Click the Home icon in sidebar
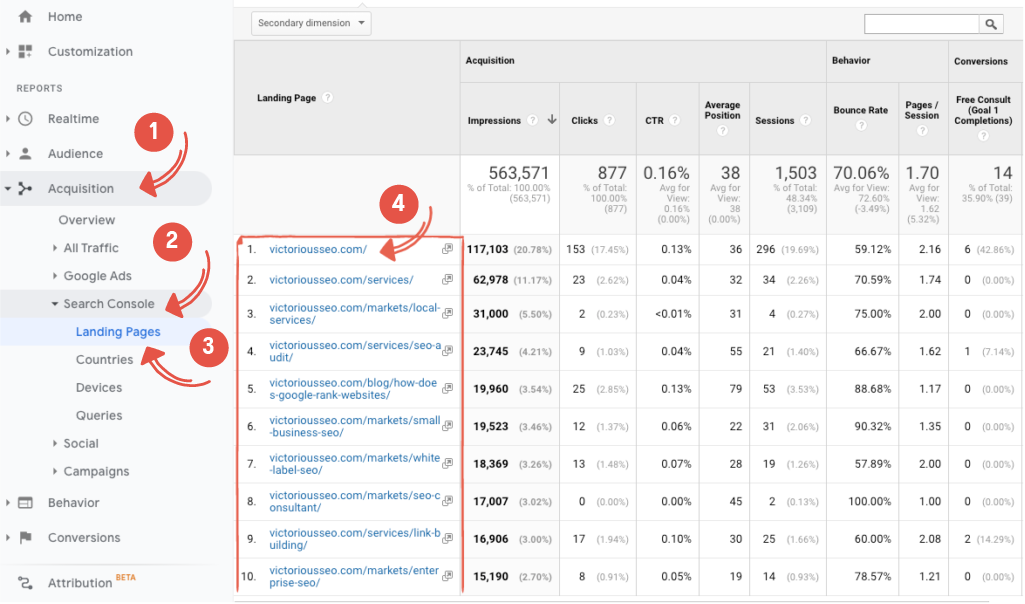Viewport: 1025px width, 604px height. pos(25,17)
